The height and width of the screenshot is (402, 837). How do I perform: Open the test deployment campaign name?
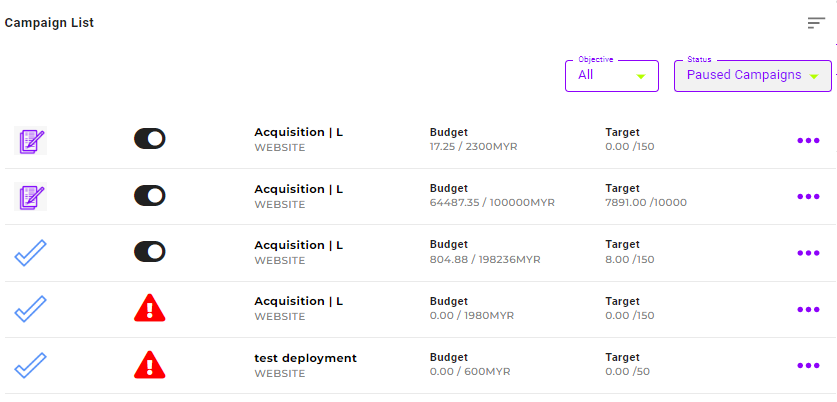pos(305,358)
